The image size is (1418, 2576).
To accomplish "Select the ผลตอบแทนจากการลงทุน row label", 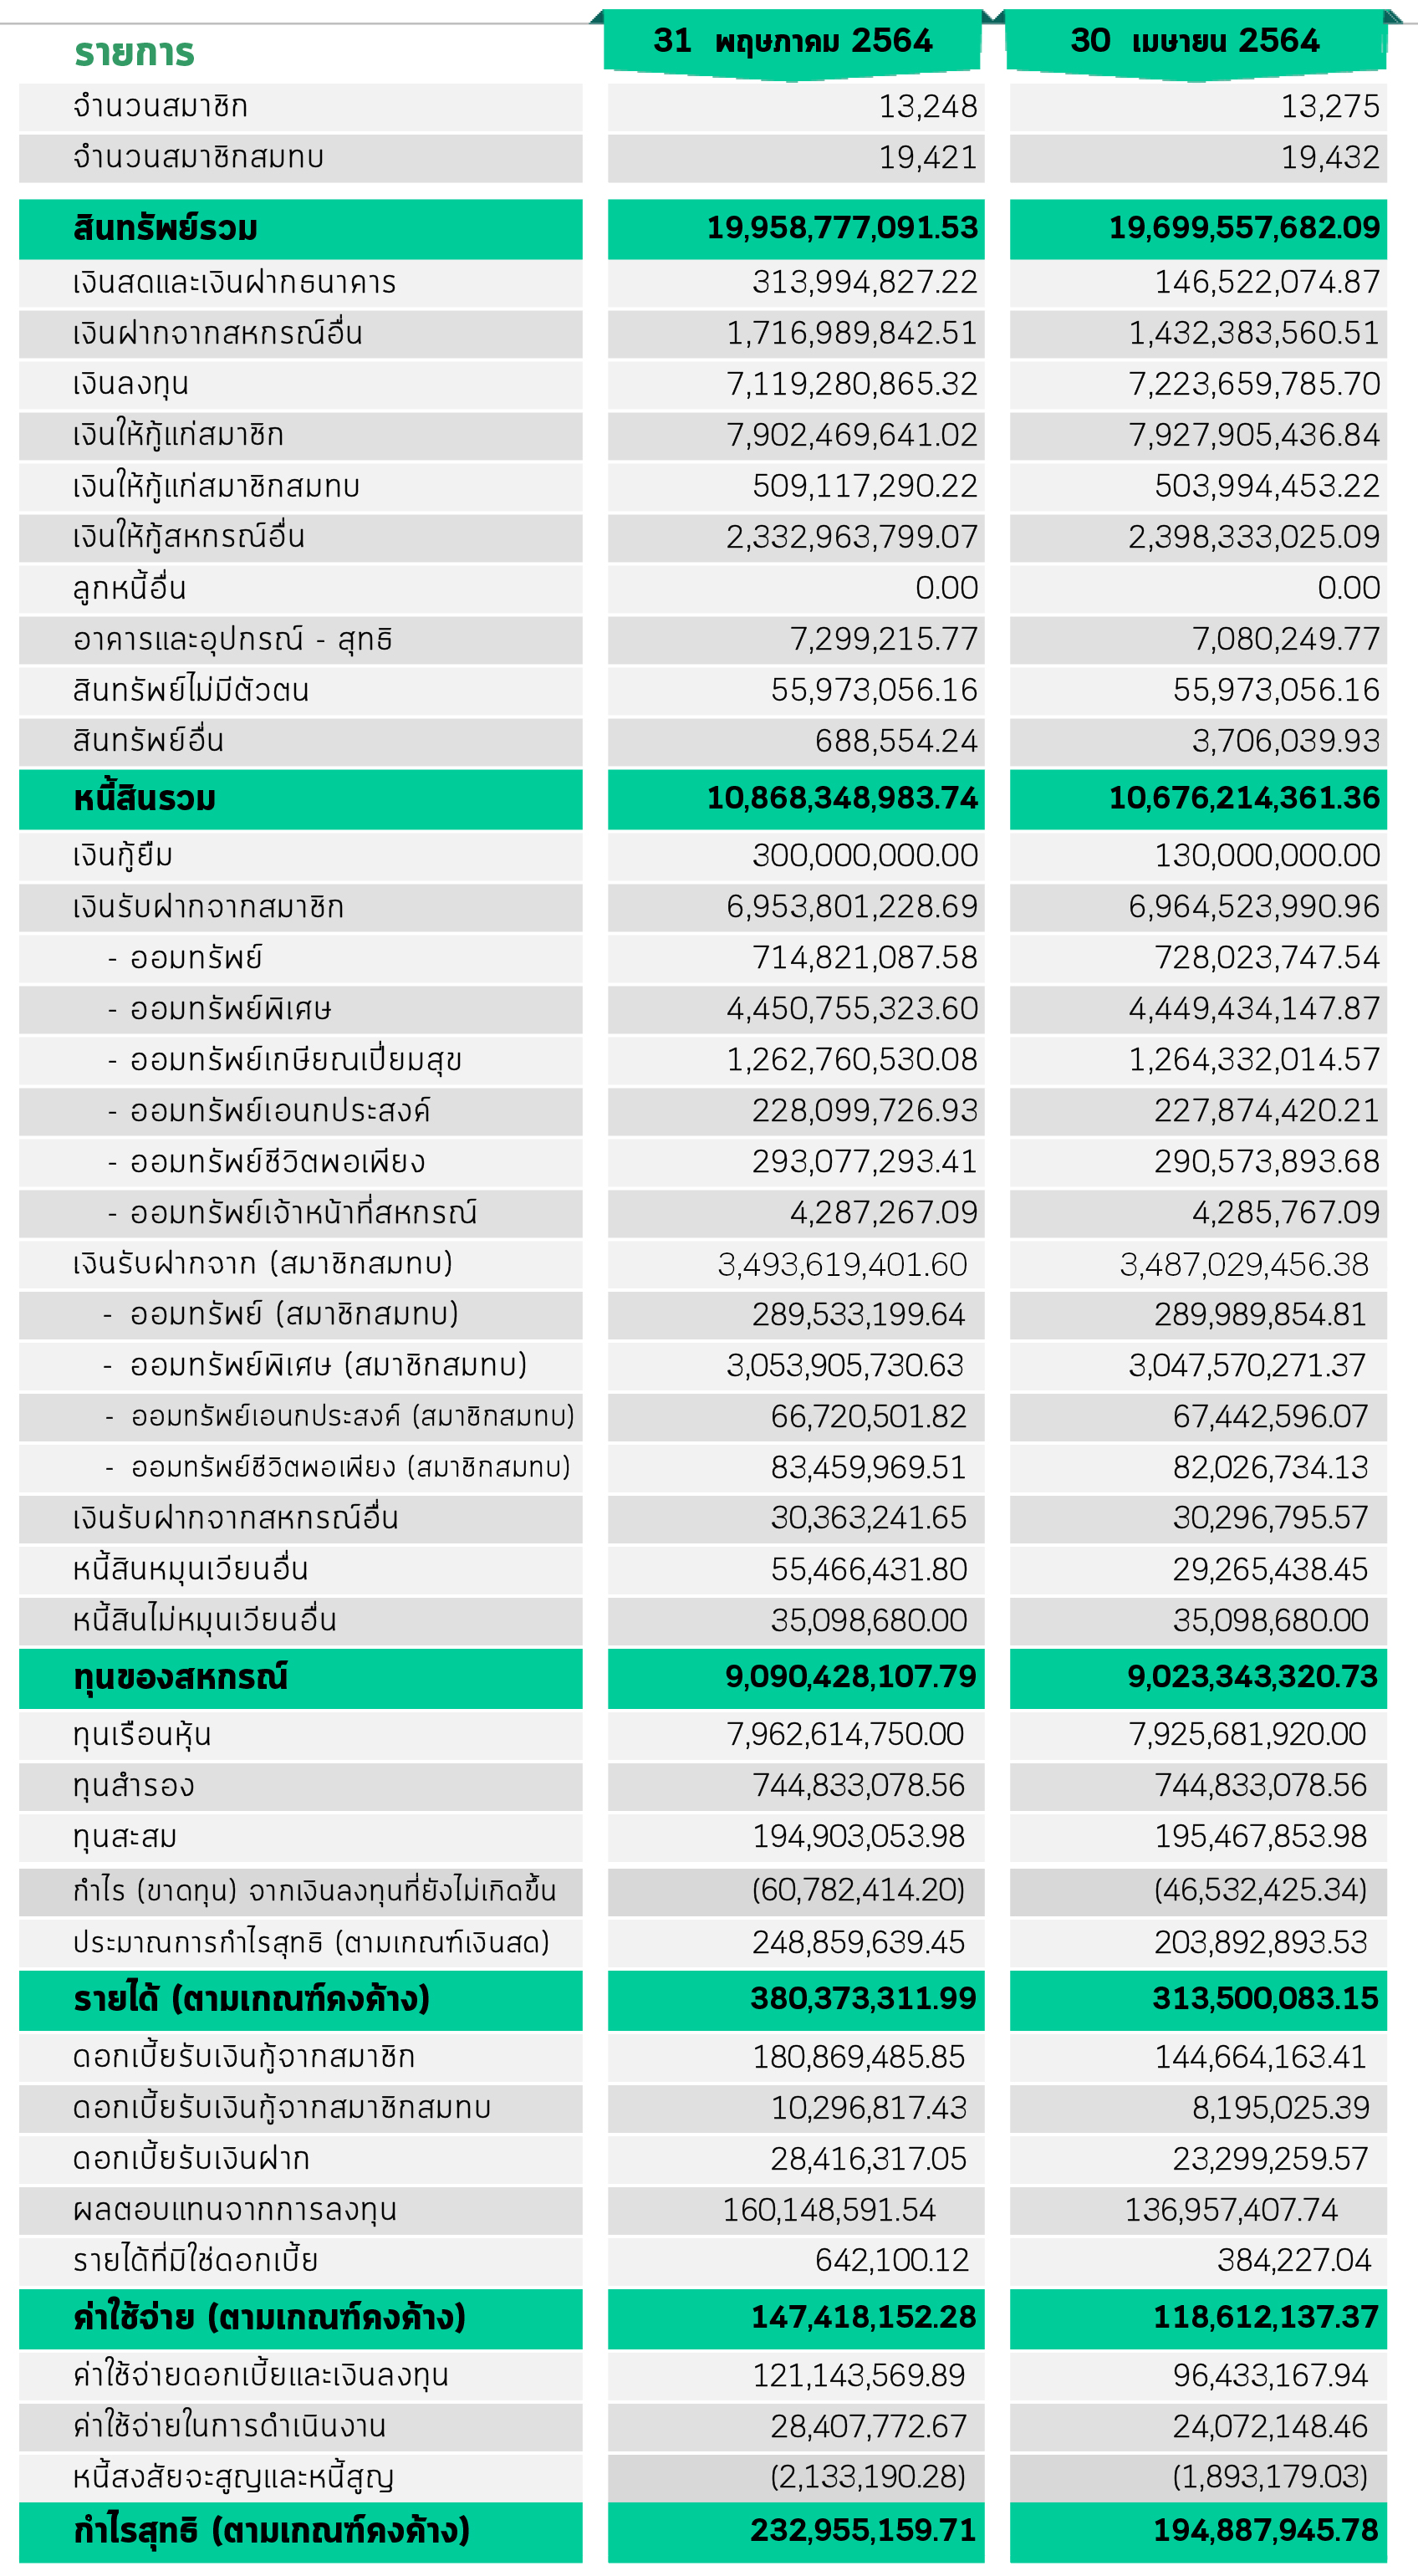I will (x=235, y=2209).
